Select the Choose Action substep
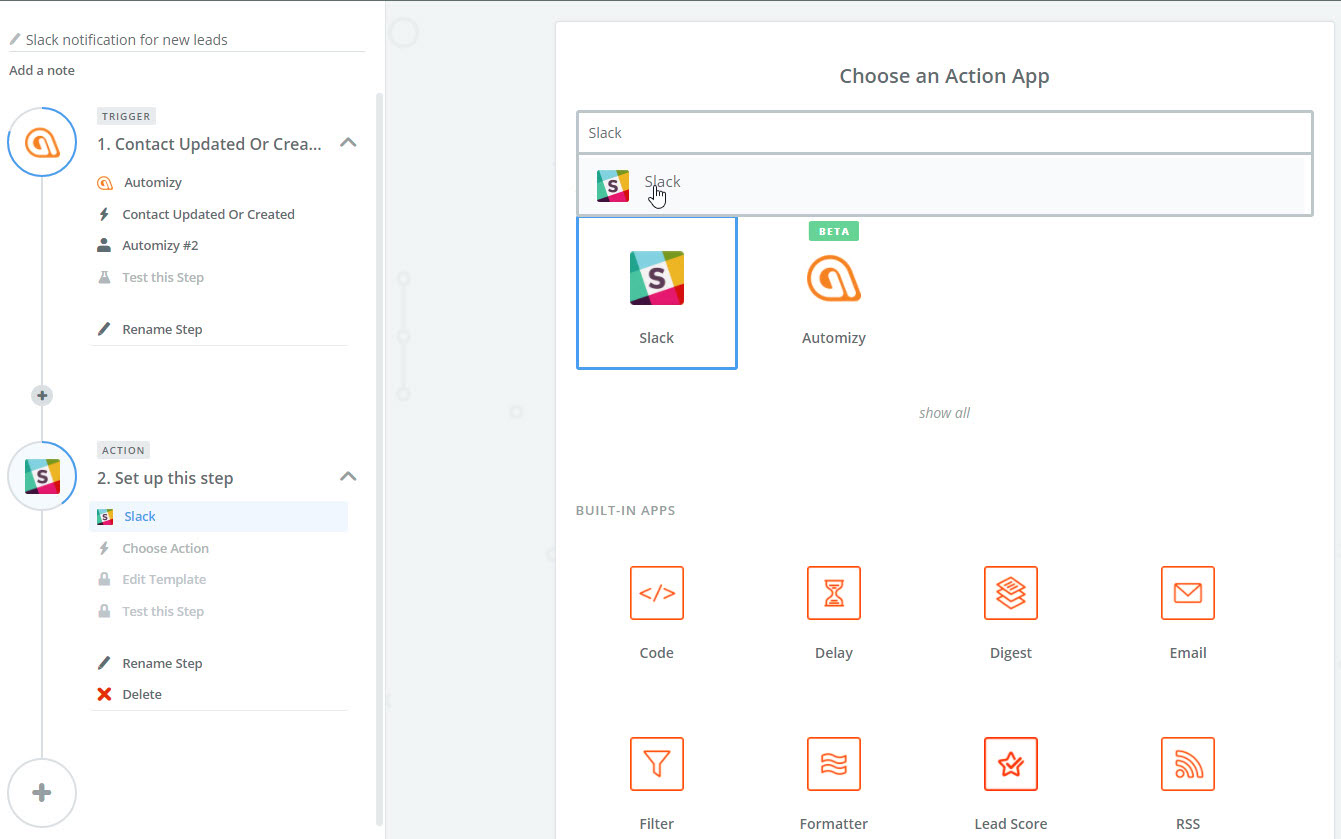Screen dimensions: 1341x839 165,548
